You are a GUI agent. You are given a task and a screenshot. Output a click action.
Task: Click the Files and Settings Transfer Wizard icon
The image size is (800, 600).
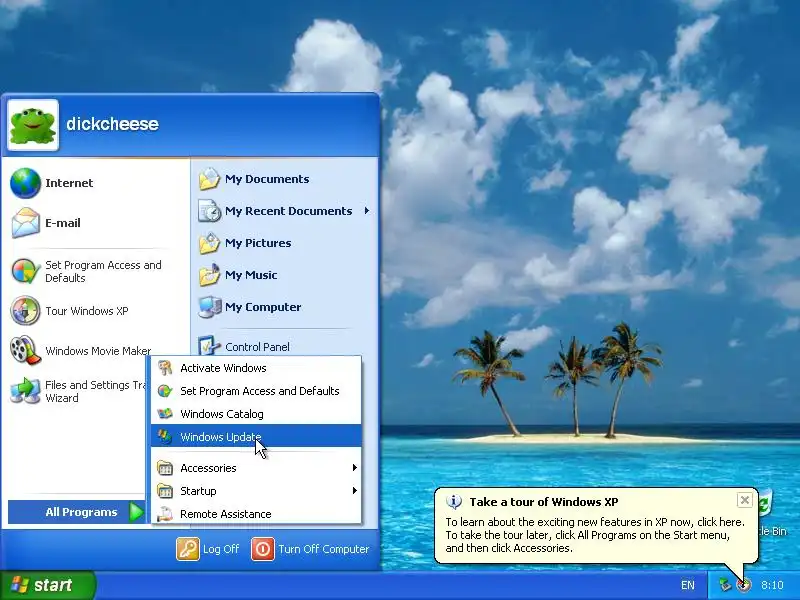[25, 391]
